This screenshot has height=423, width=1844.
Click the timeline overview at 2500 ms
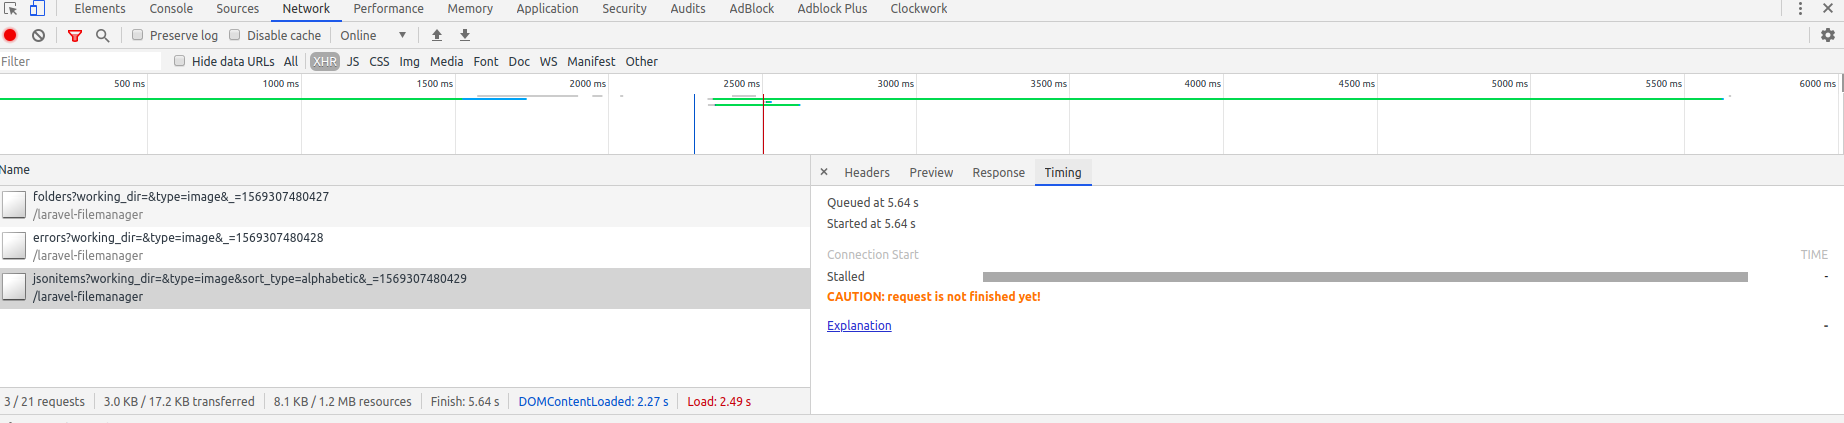(x=741, y=84)
